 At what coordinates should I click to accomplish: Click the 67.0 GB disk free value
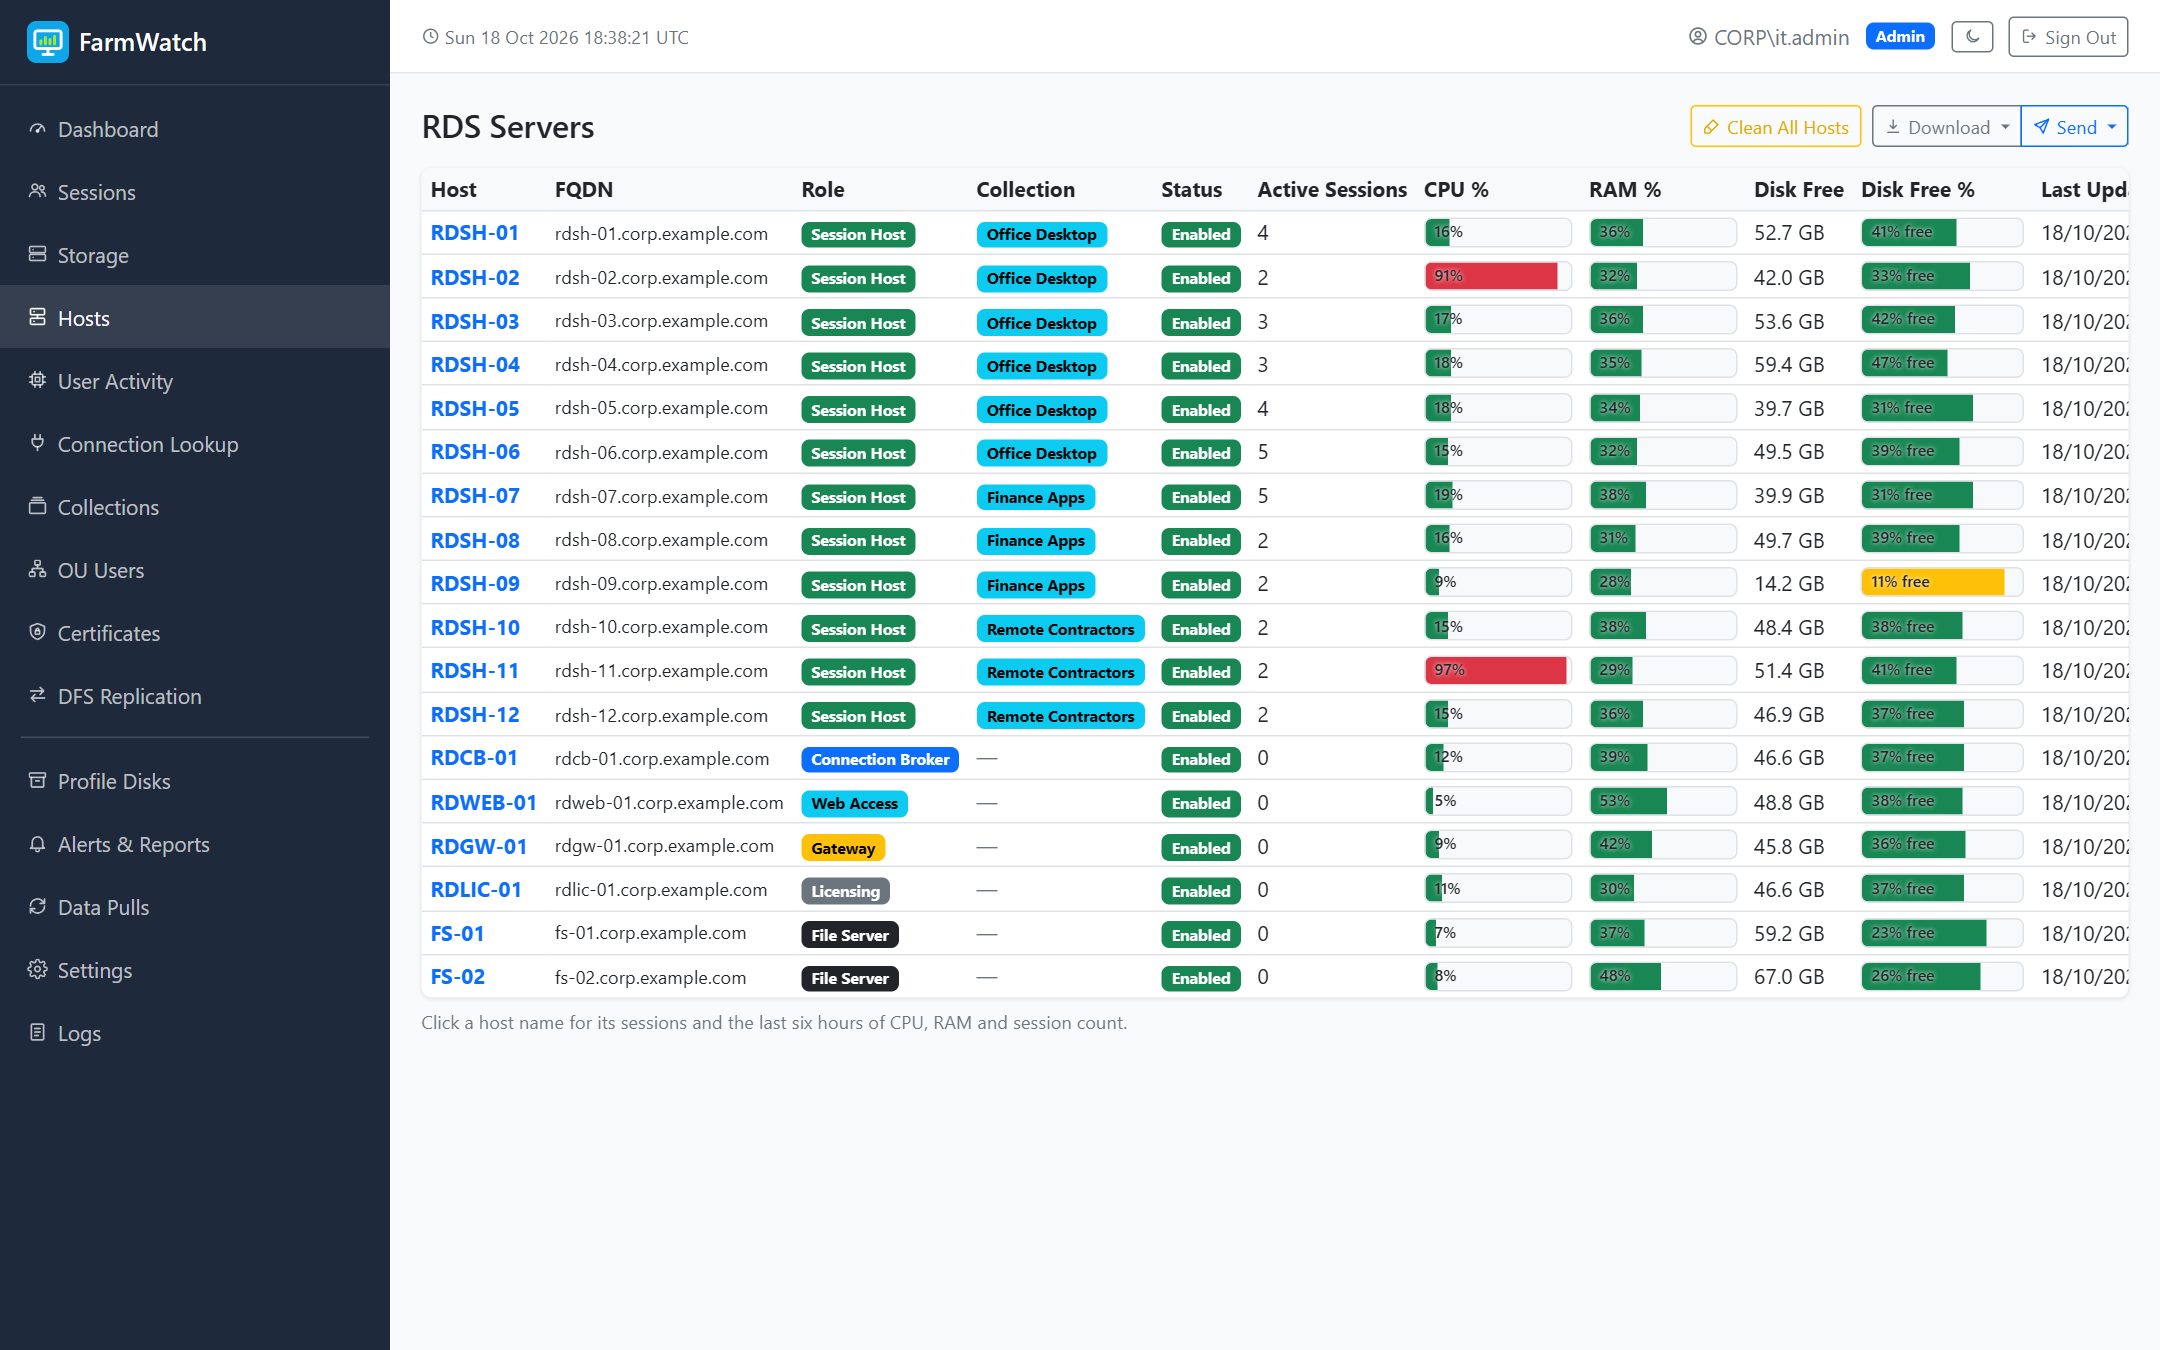tap(1789, 976)
